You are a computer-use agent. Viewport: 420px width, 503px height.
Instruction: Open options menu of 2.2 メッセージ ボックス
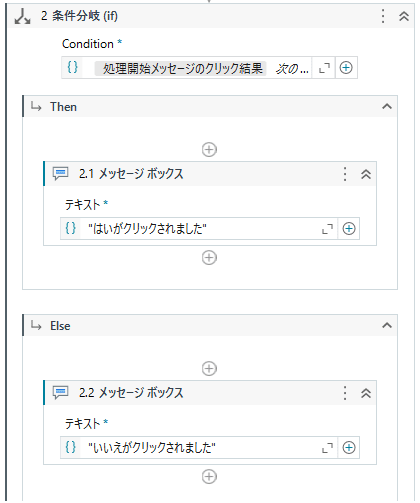click(345, 393)
